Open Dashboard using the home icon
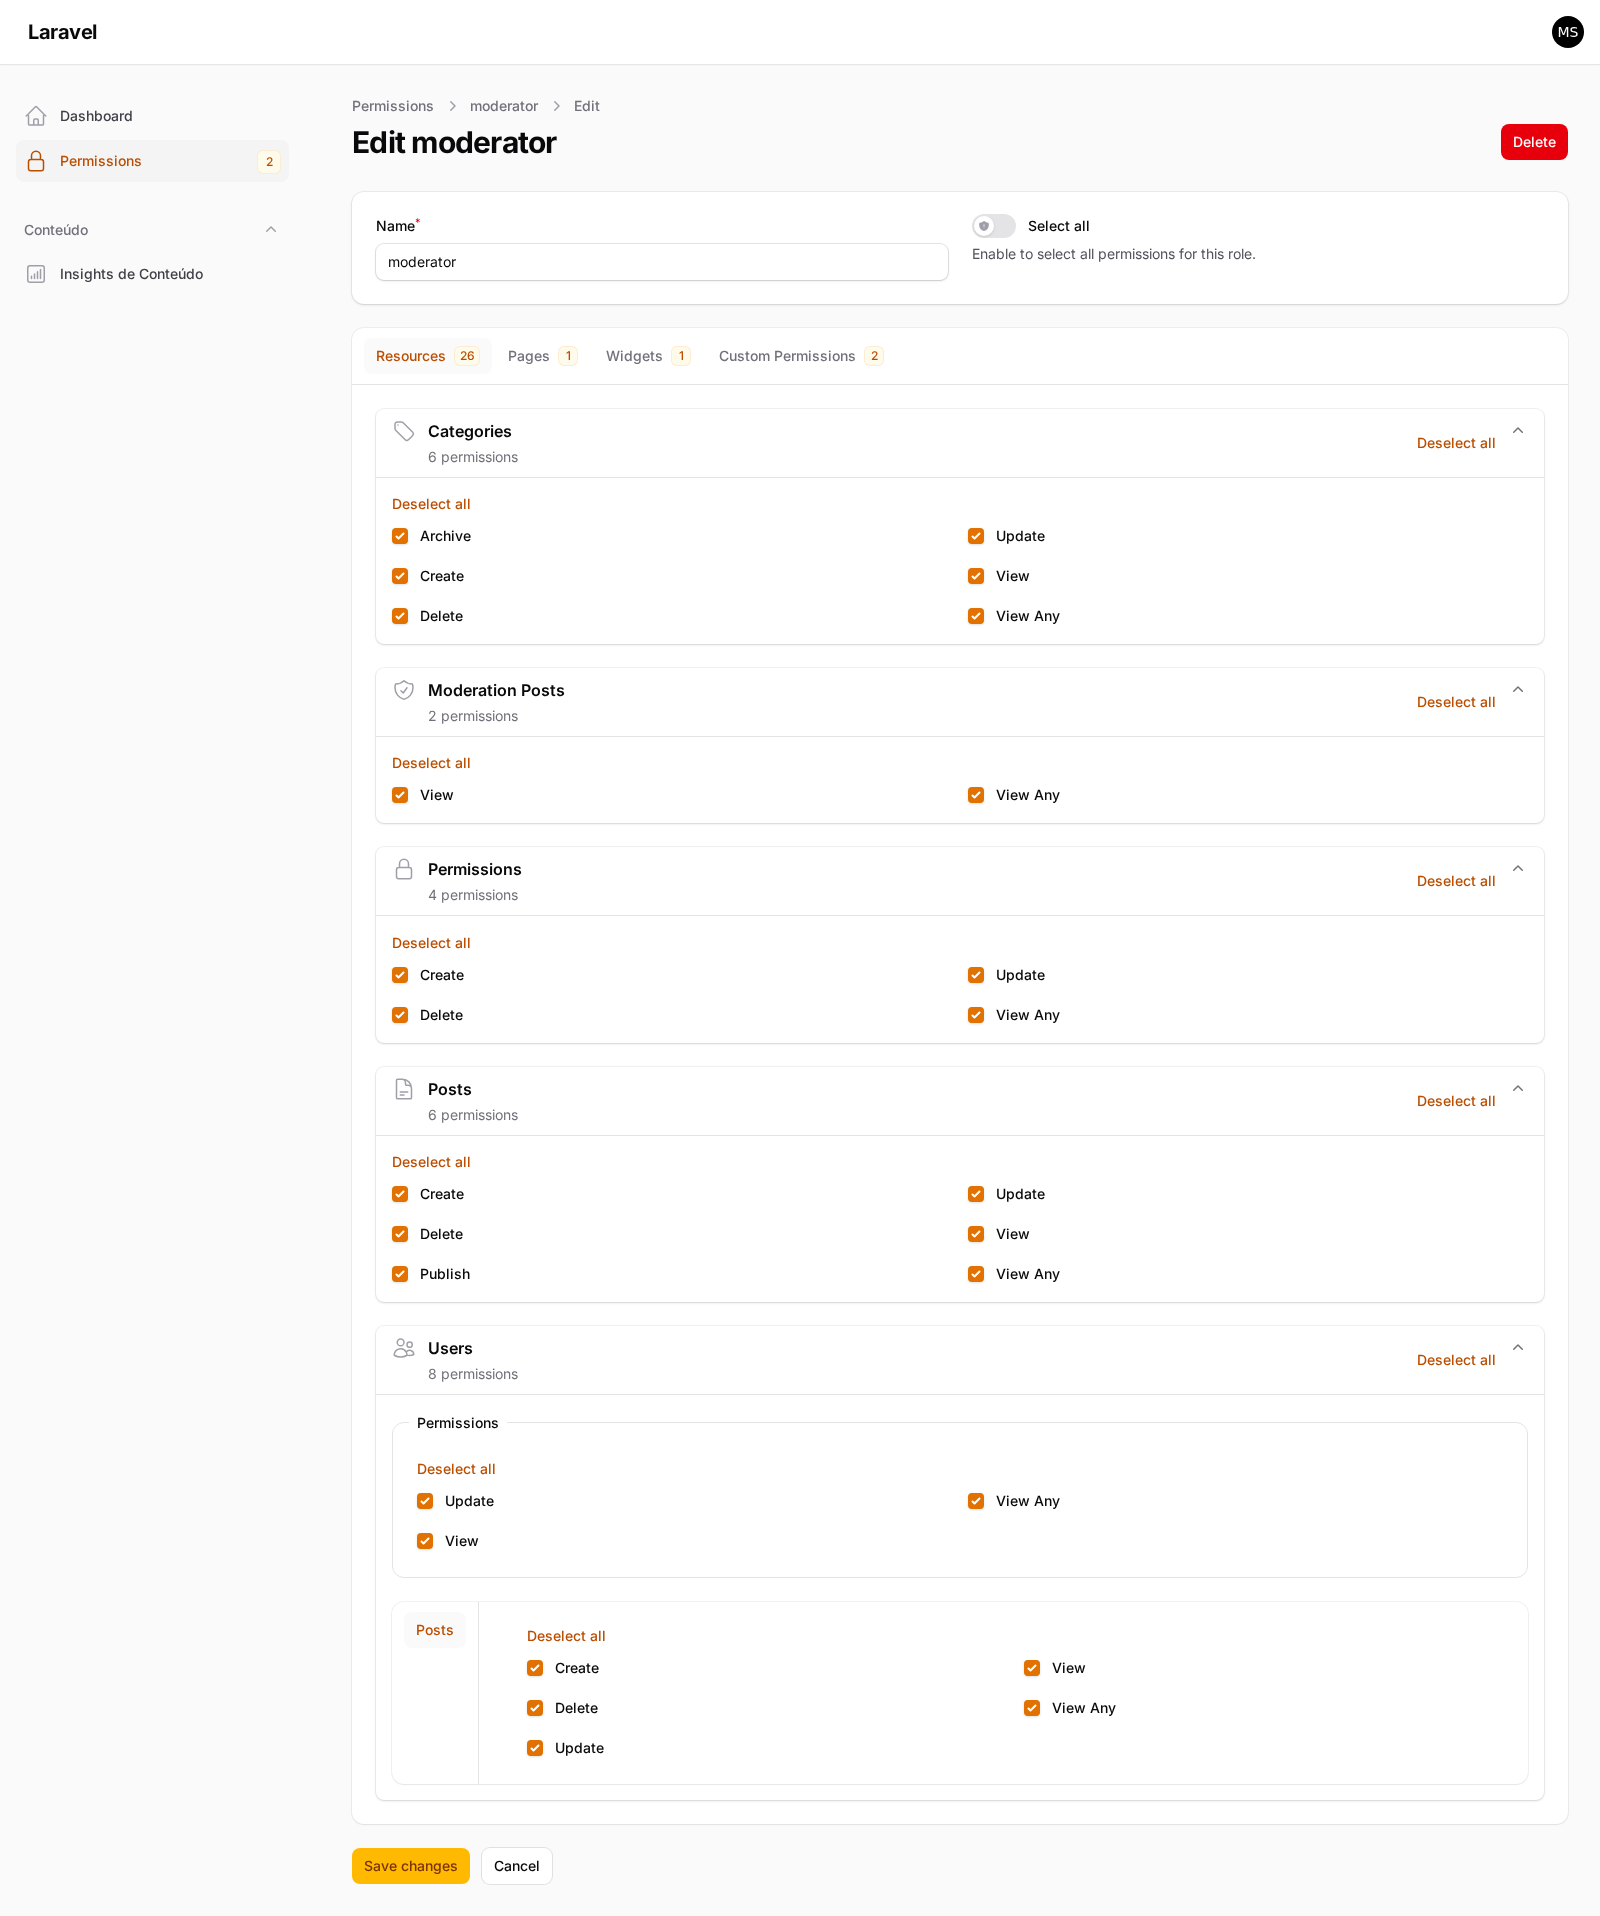1600x1916 pixels. 36,115
